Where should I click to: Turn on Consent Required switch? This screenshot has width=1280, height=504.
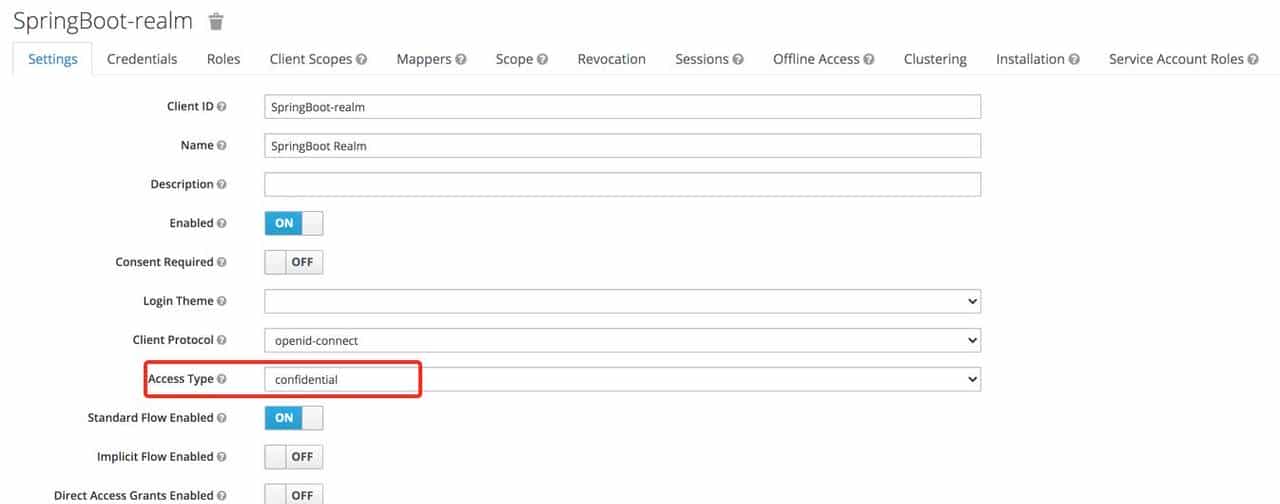294,262
